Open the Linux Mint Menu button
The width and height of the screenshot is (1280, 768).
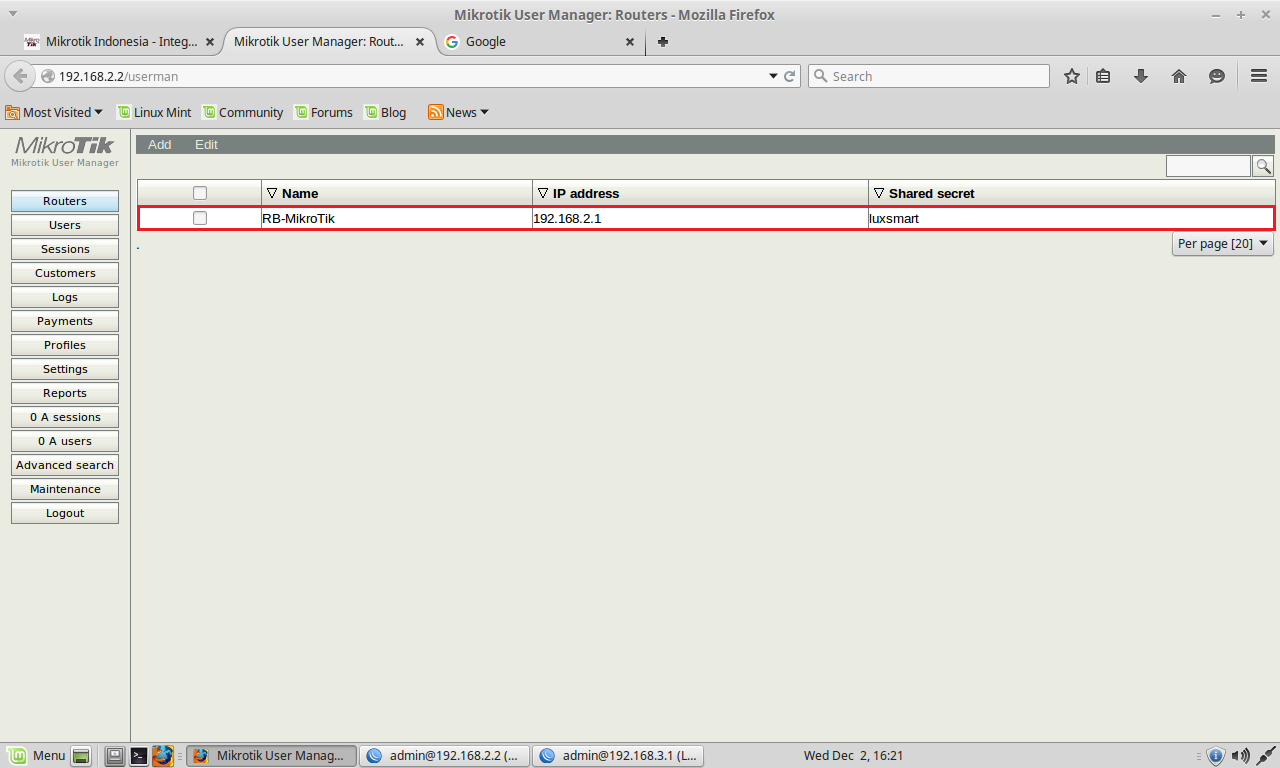pos(37,756)
